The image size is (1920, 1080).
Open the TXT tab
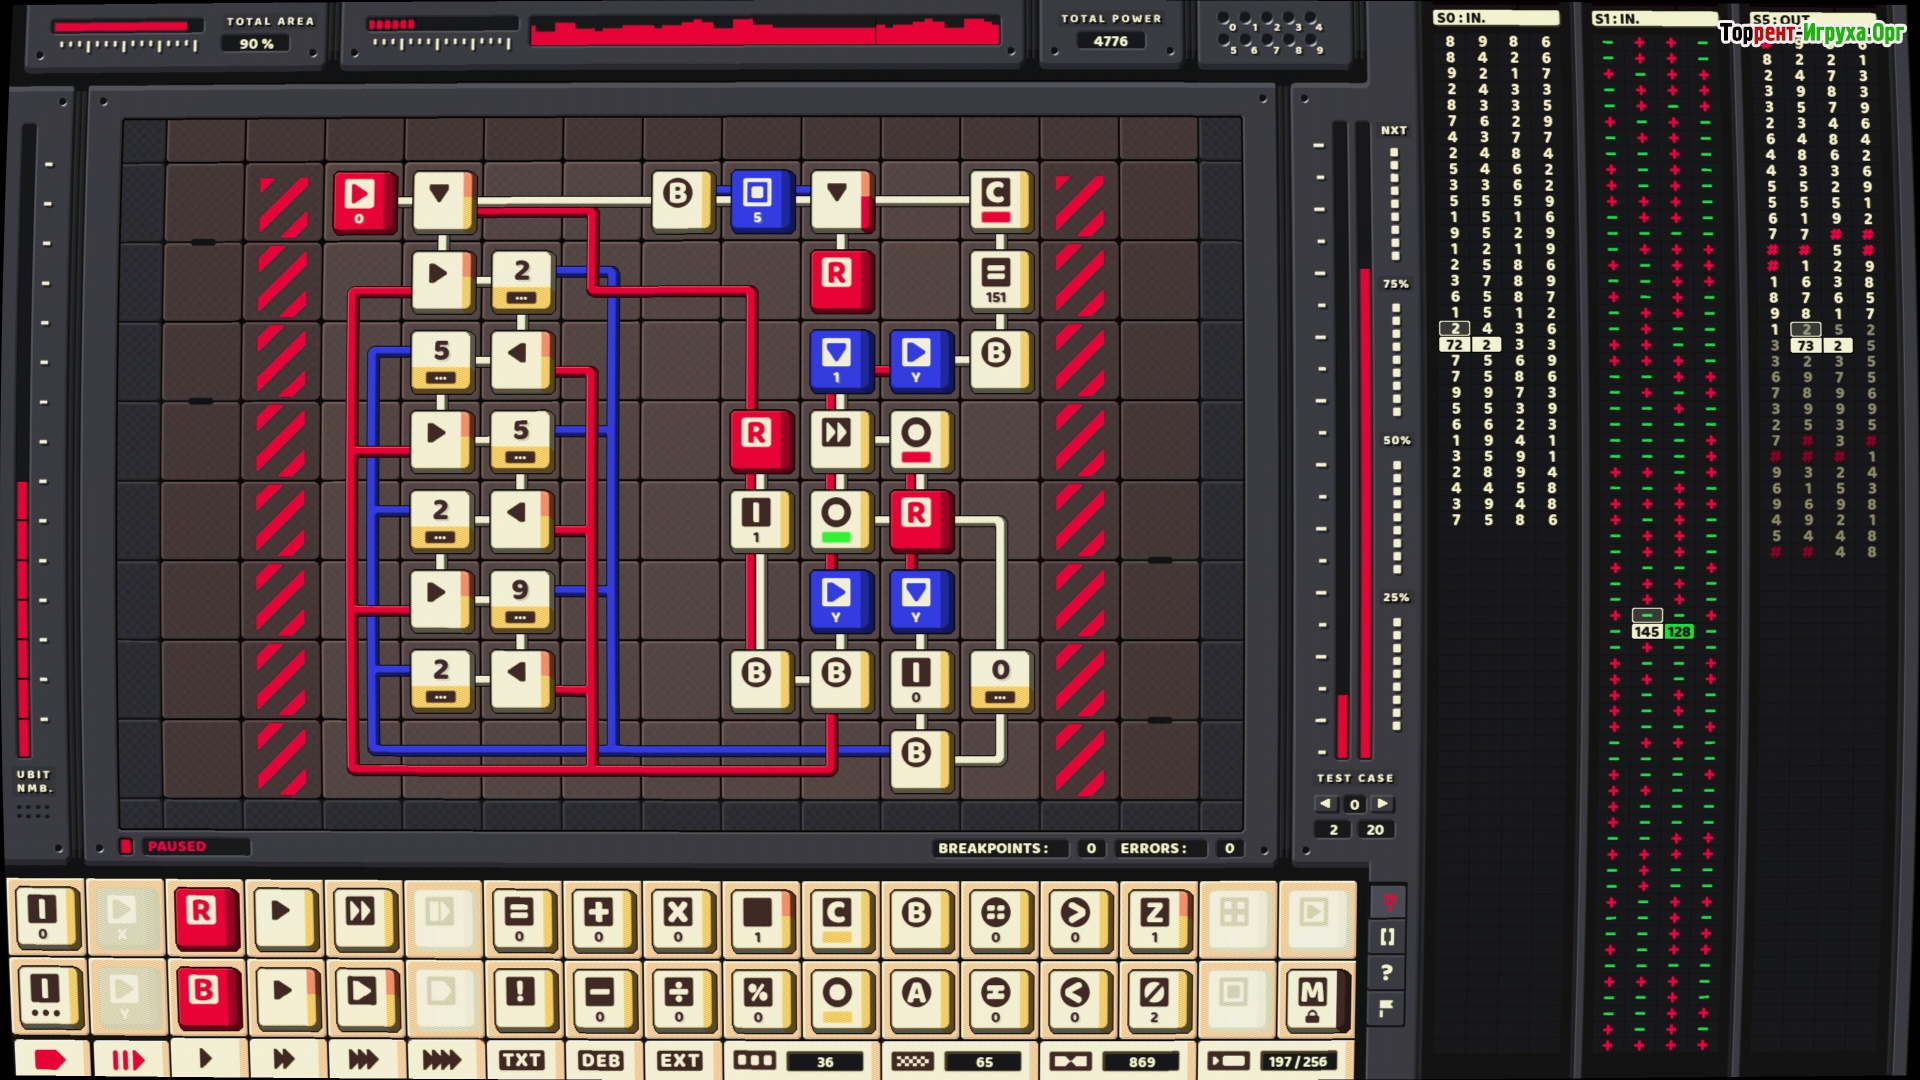point(521,1059)
